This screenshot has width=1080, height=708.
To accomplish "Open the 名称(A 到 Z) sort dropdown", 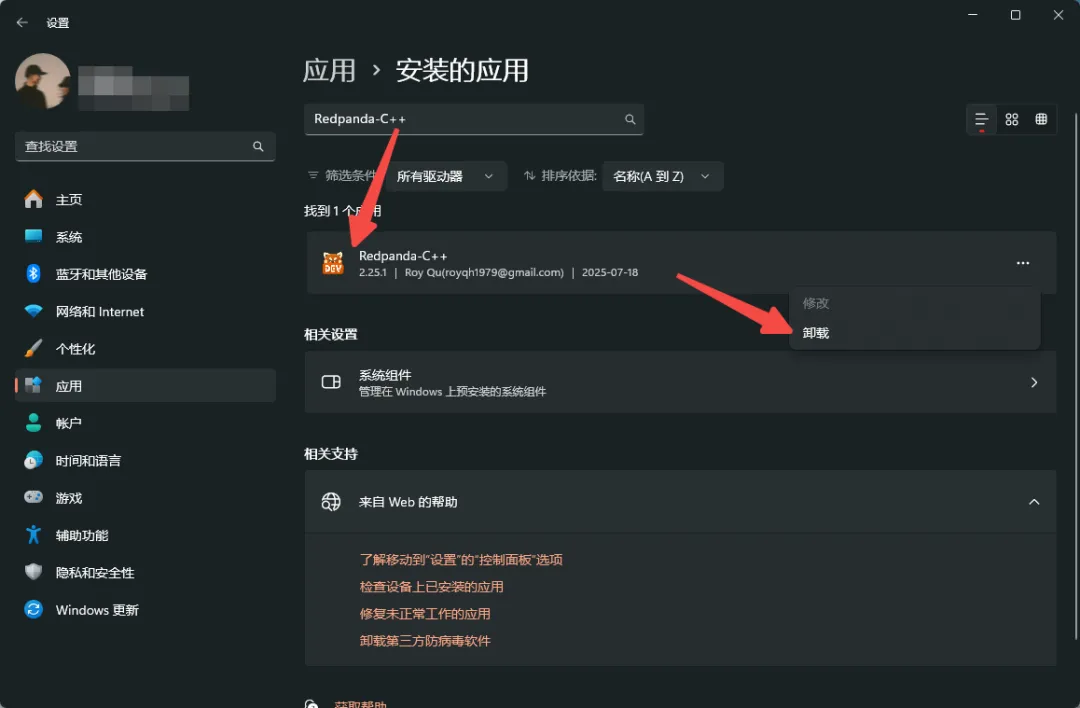I will 663,176.
